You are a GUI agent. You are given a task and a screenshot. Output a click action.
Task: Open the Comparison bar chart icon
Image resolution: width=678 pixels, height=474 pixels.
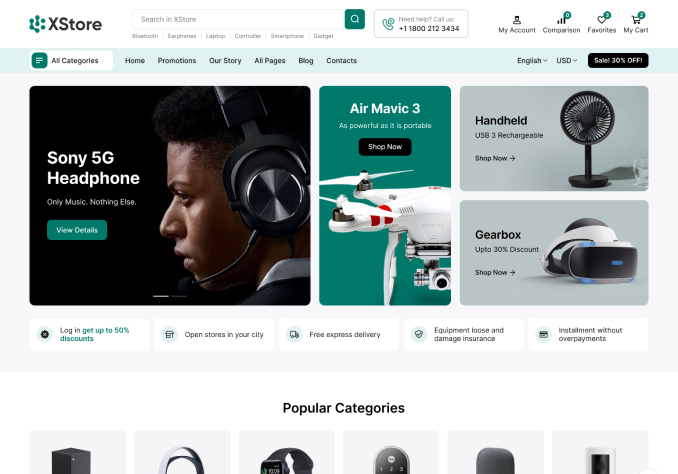(x=561, y=20)
